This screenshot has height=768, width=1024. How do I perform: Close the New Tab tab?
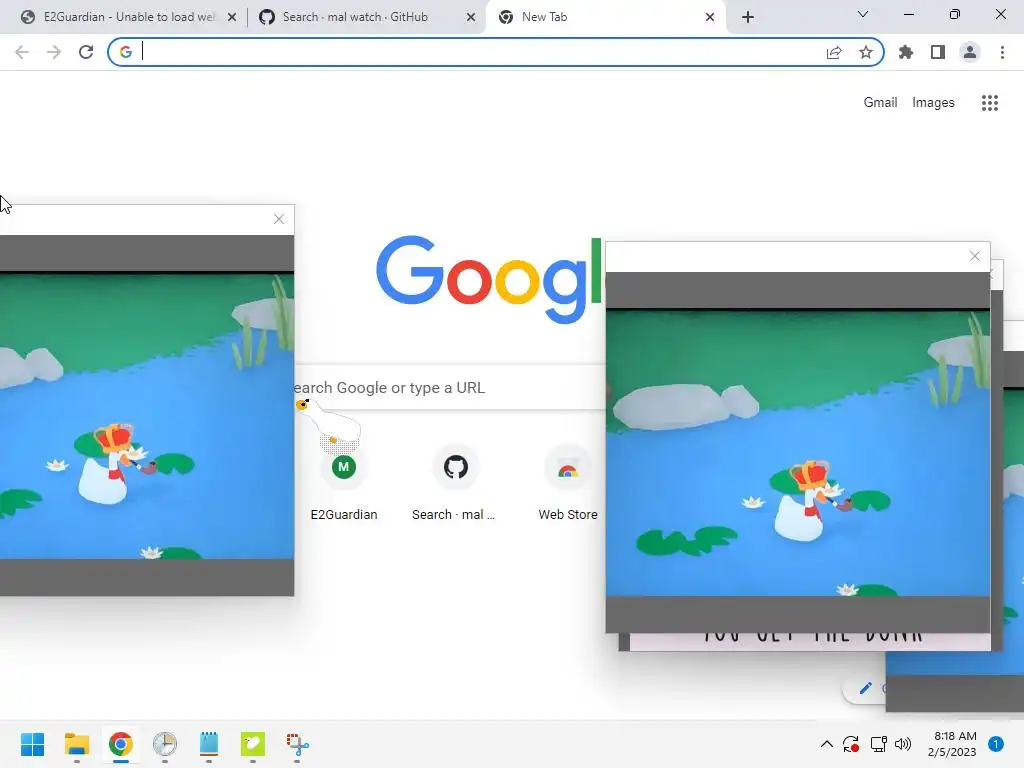click(710, 18)
